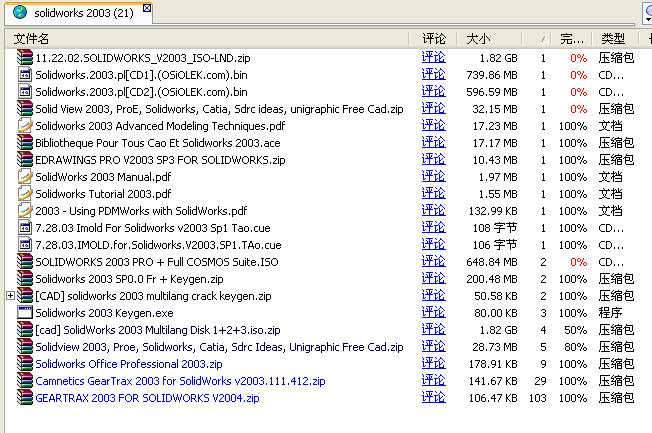Select file 2003 - Using PDMWorks with SolidWorks.pdf
652x433 pixels.
click(x=141, y=211)
